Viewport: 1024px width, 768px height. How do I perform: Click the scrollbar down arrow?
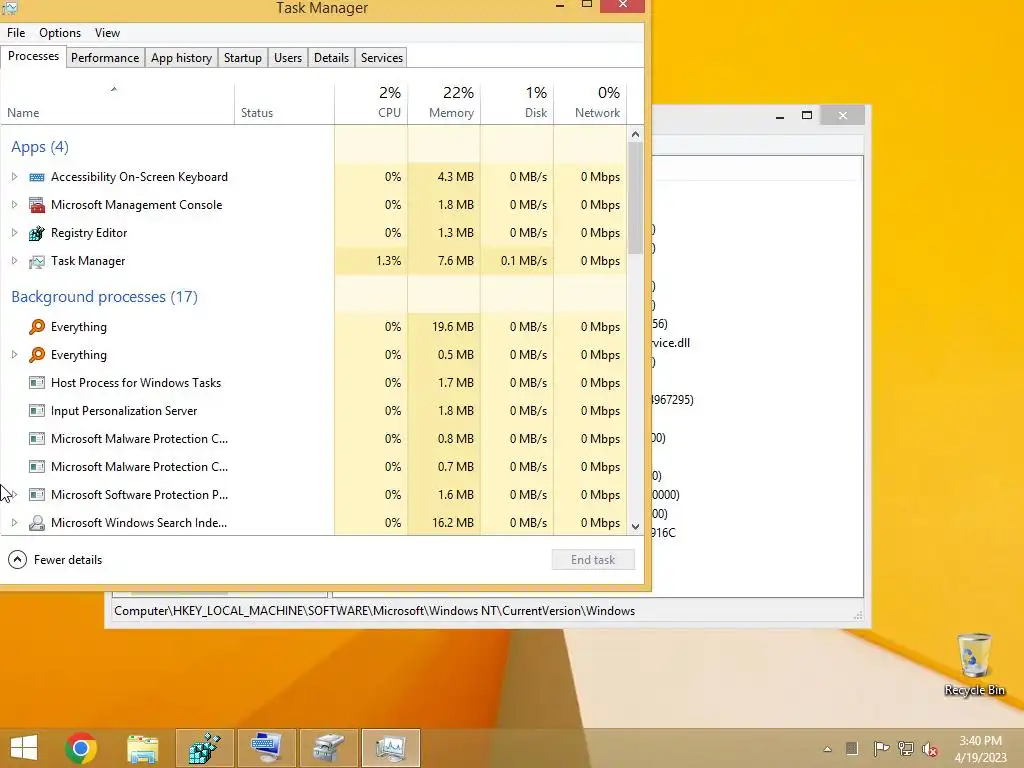(635, 526)
